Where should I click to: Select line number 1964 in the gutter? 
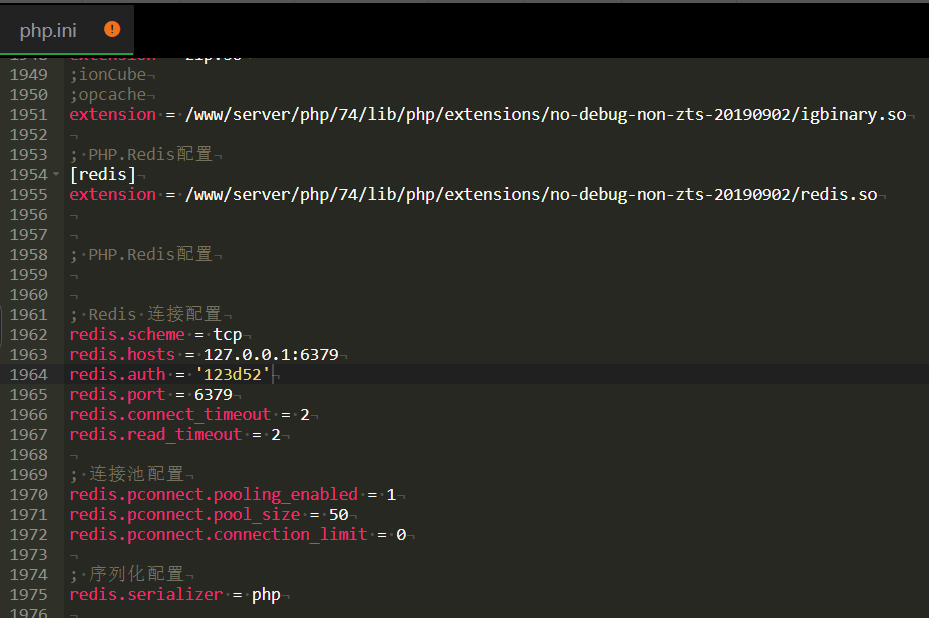(28, 374)
